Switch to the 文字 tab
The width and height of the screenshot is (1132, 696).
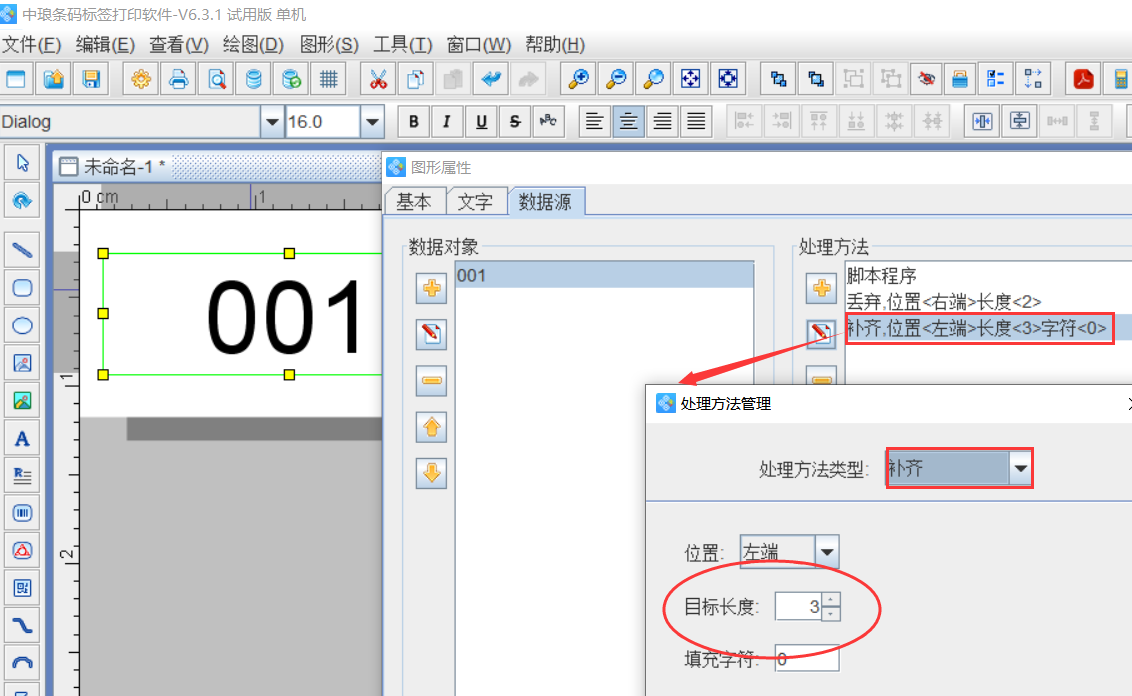tap(477, 201)
